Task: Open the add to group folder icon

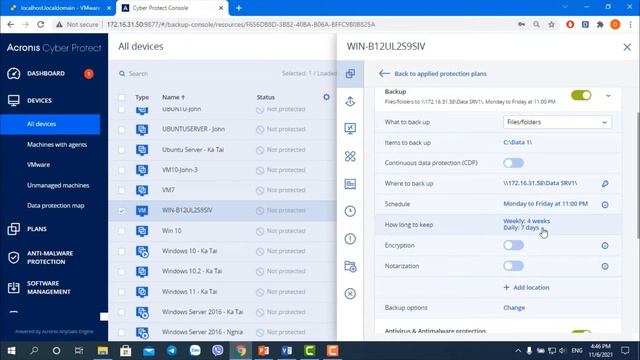Action: pos(350,267)
